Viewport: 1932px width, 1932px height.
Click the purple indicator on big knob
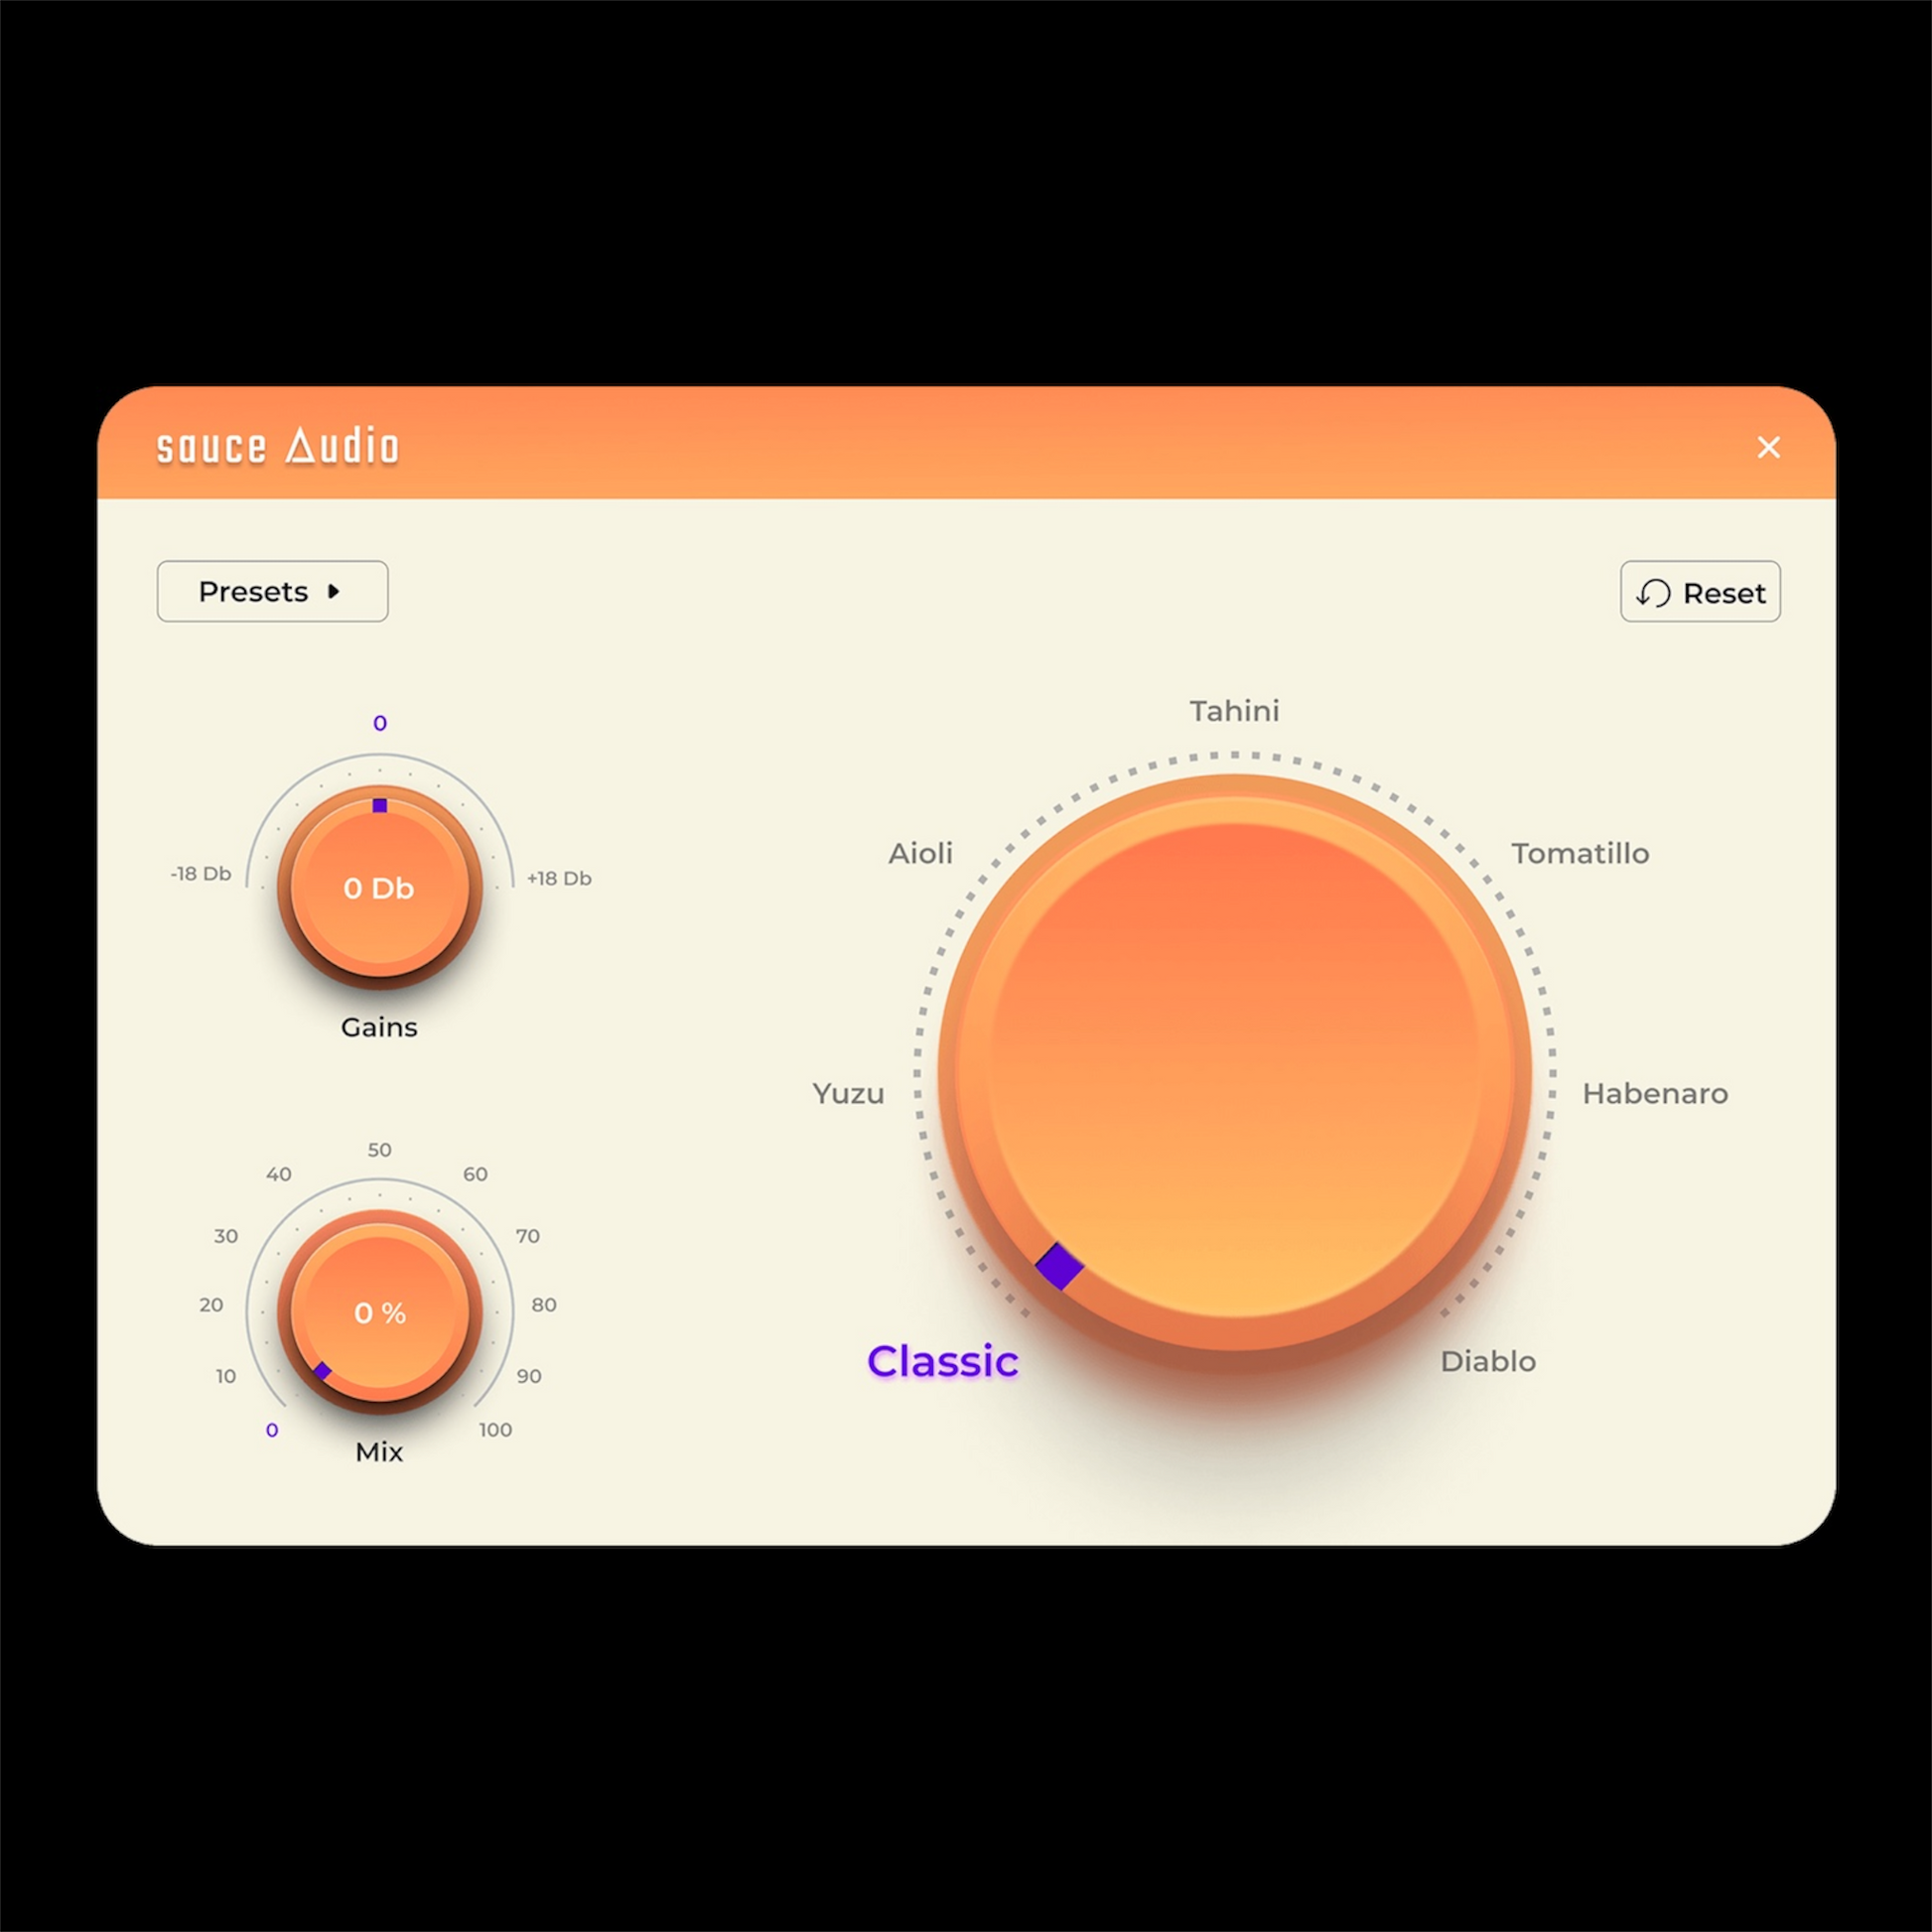[x=1059, y=1267]
